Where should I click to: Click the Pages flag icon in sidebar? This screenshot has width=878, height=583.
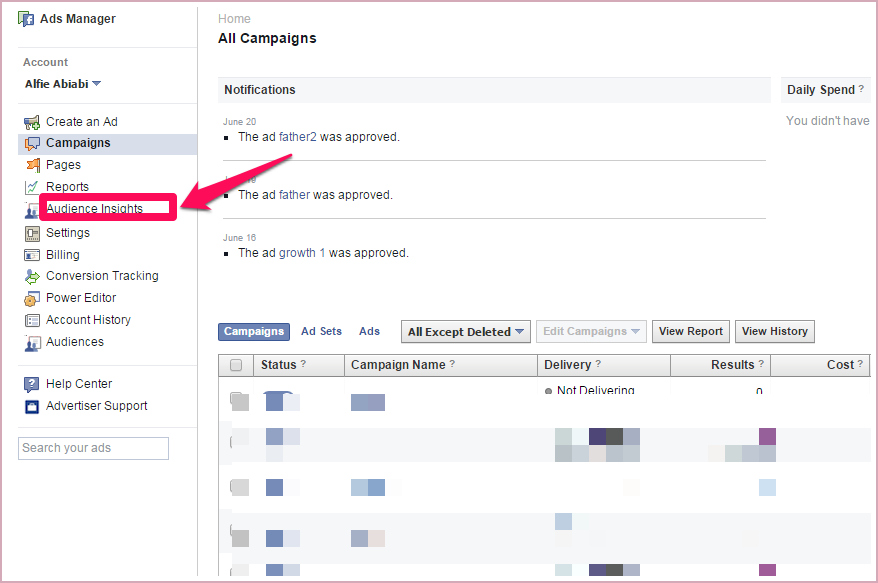(31, 165)
